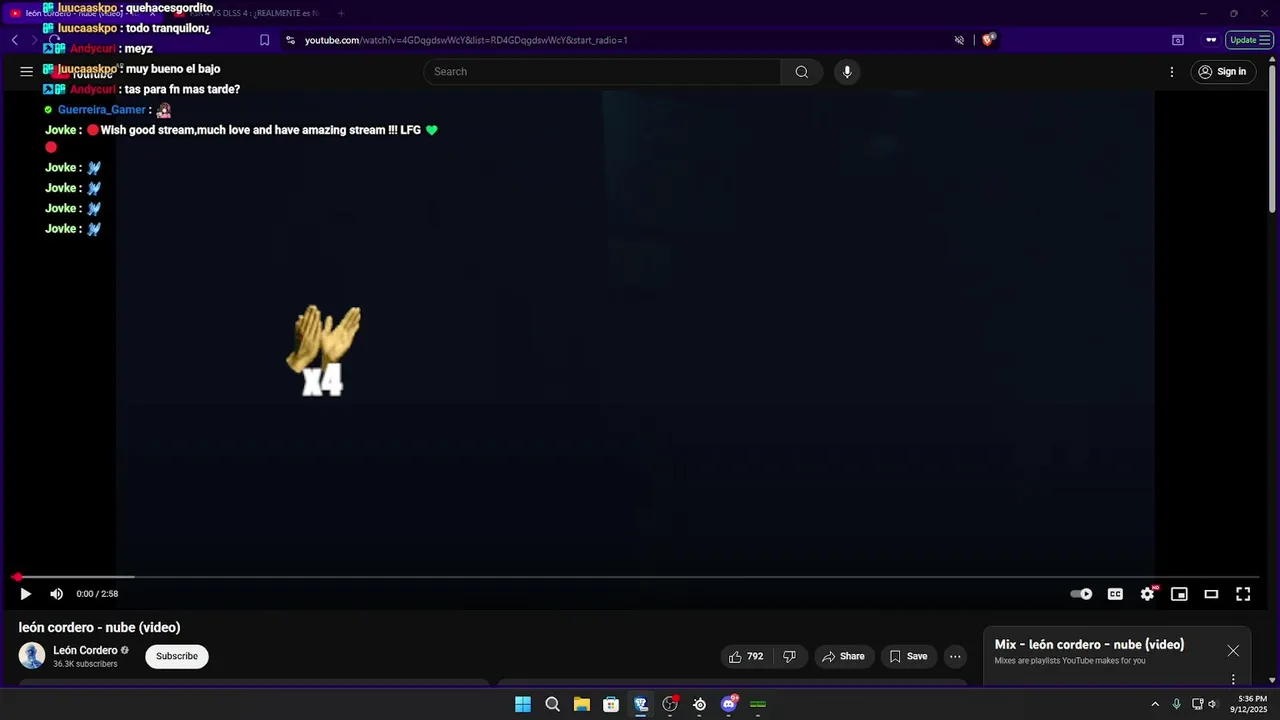Open Windows Start menu

(523, 704)
